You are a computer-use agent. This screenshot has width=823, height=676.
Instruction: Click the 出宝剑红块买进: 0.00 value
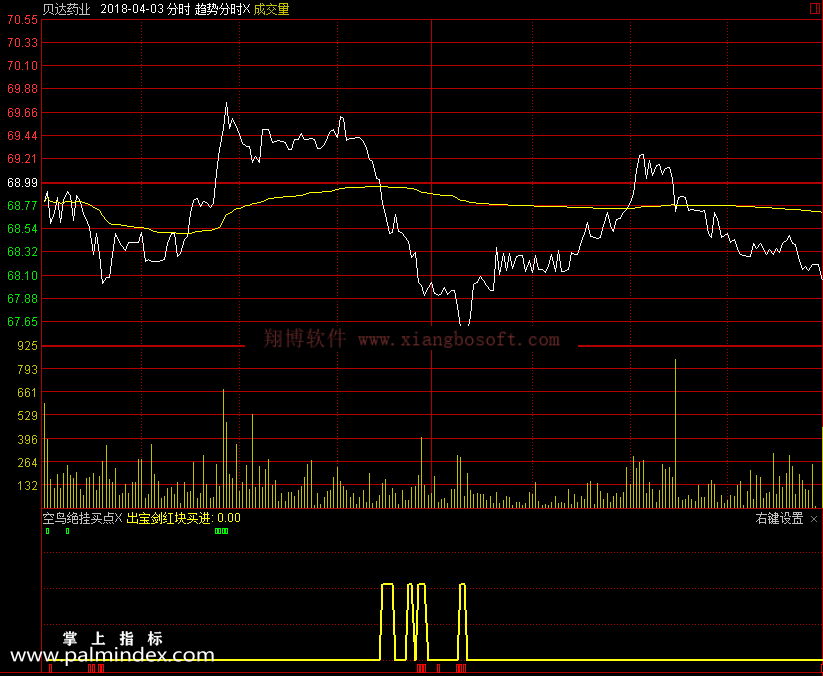(x=184, y=519)
